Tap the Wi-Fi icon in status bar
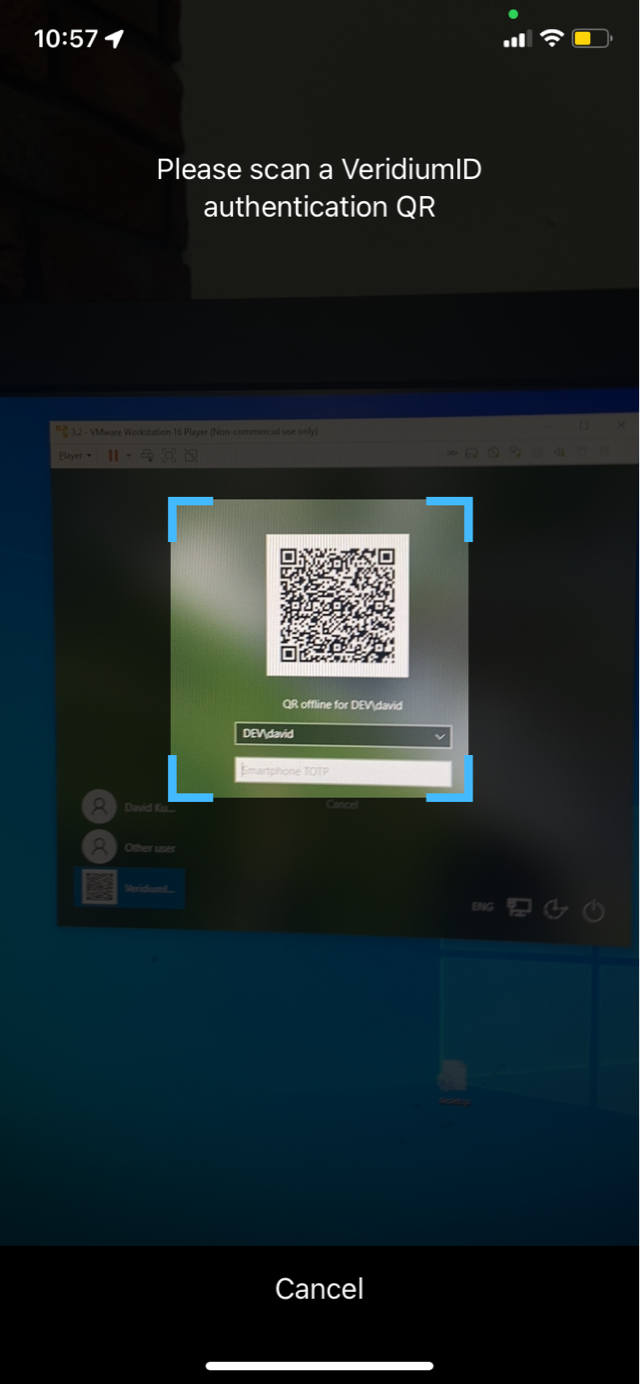The image size is (640, 1384). (x=551, y=39)
